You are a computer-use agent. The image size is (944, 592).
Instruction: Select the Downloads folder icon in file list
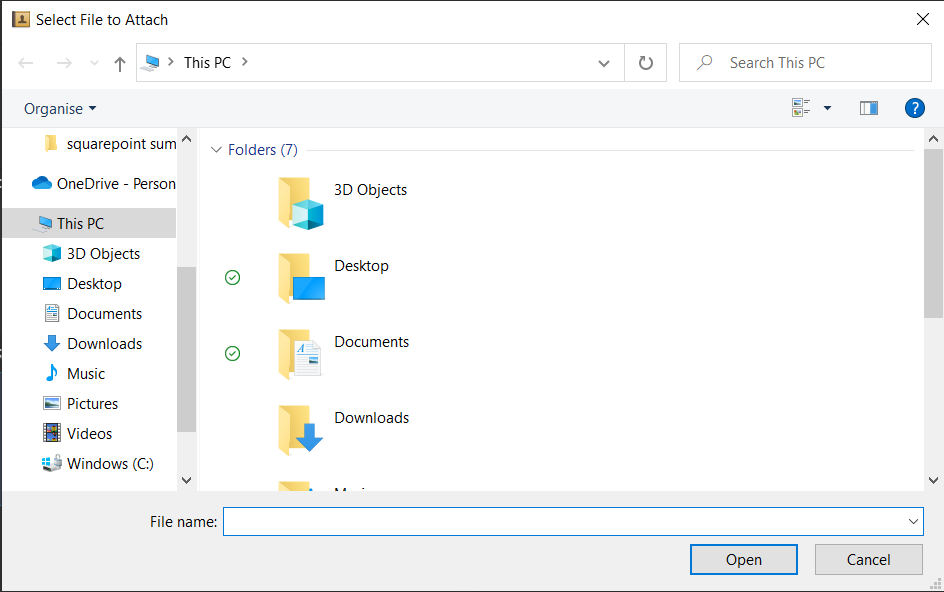point(300,430)
